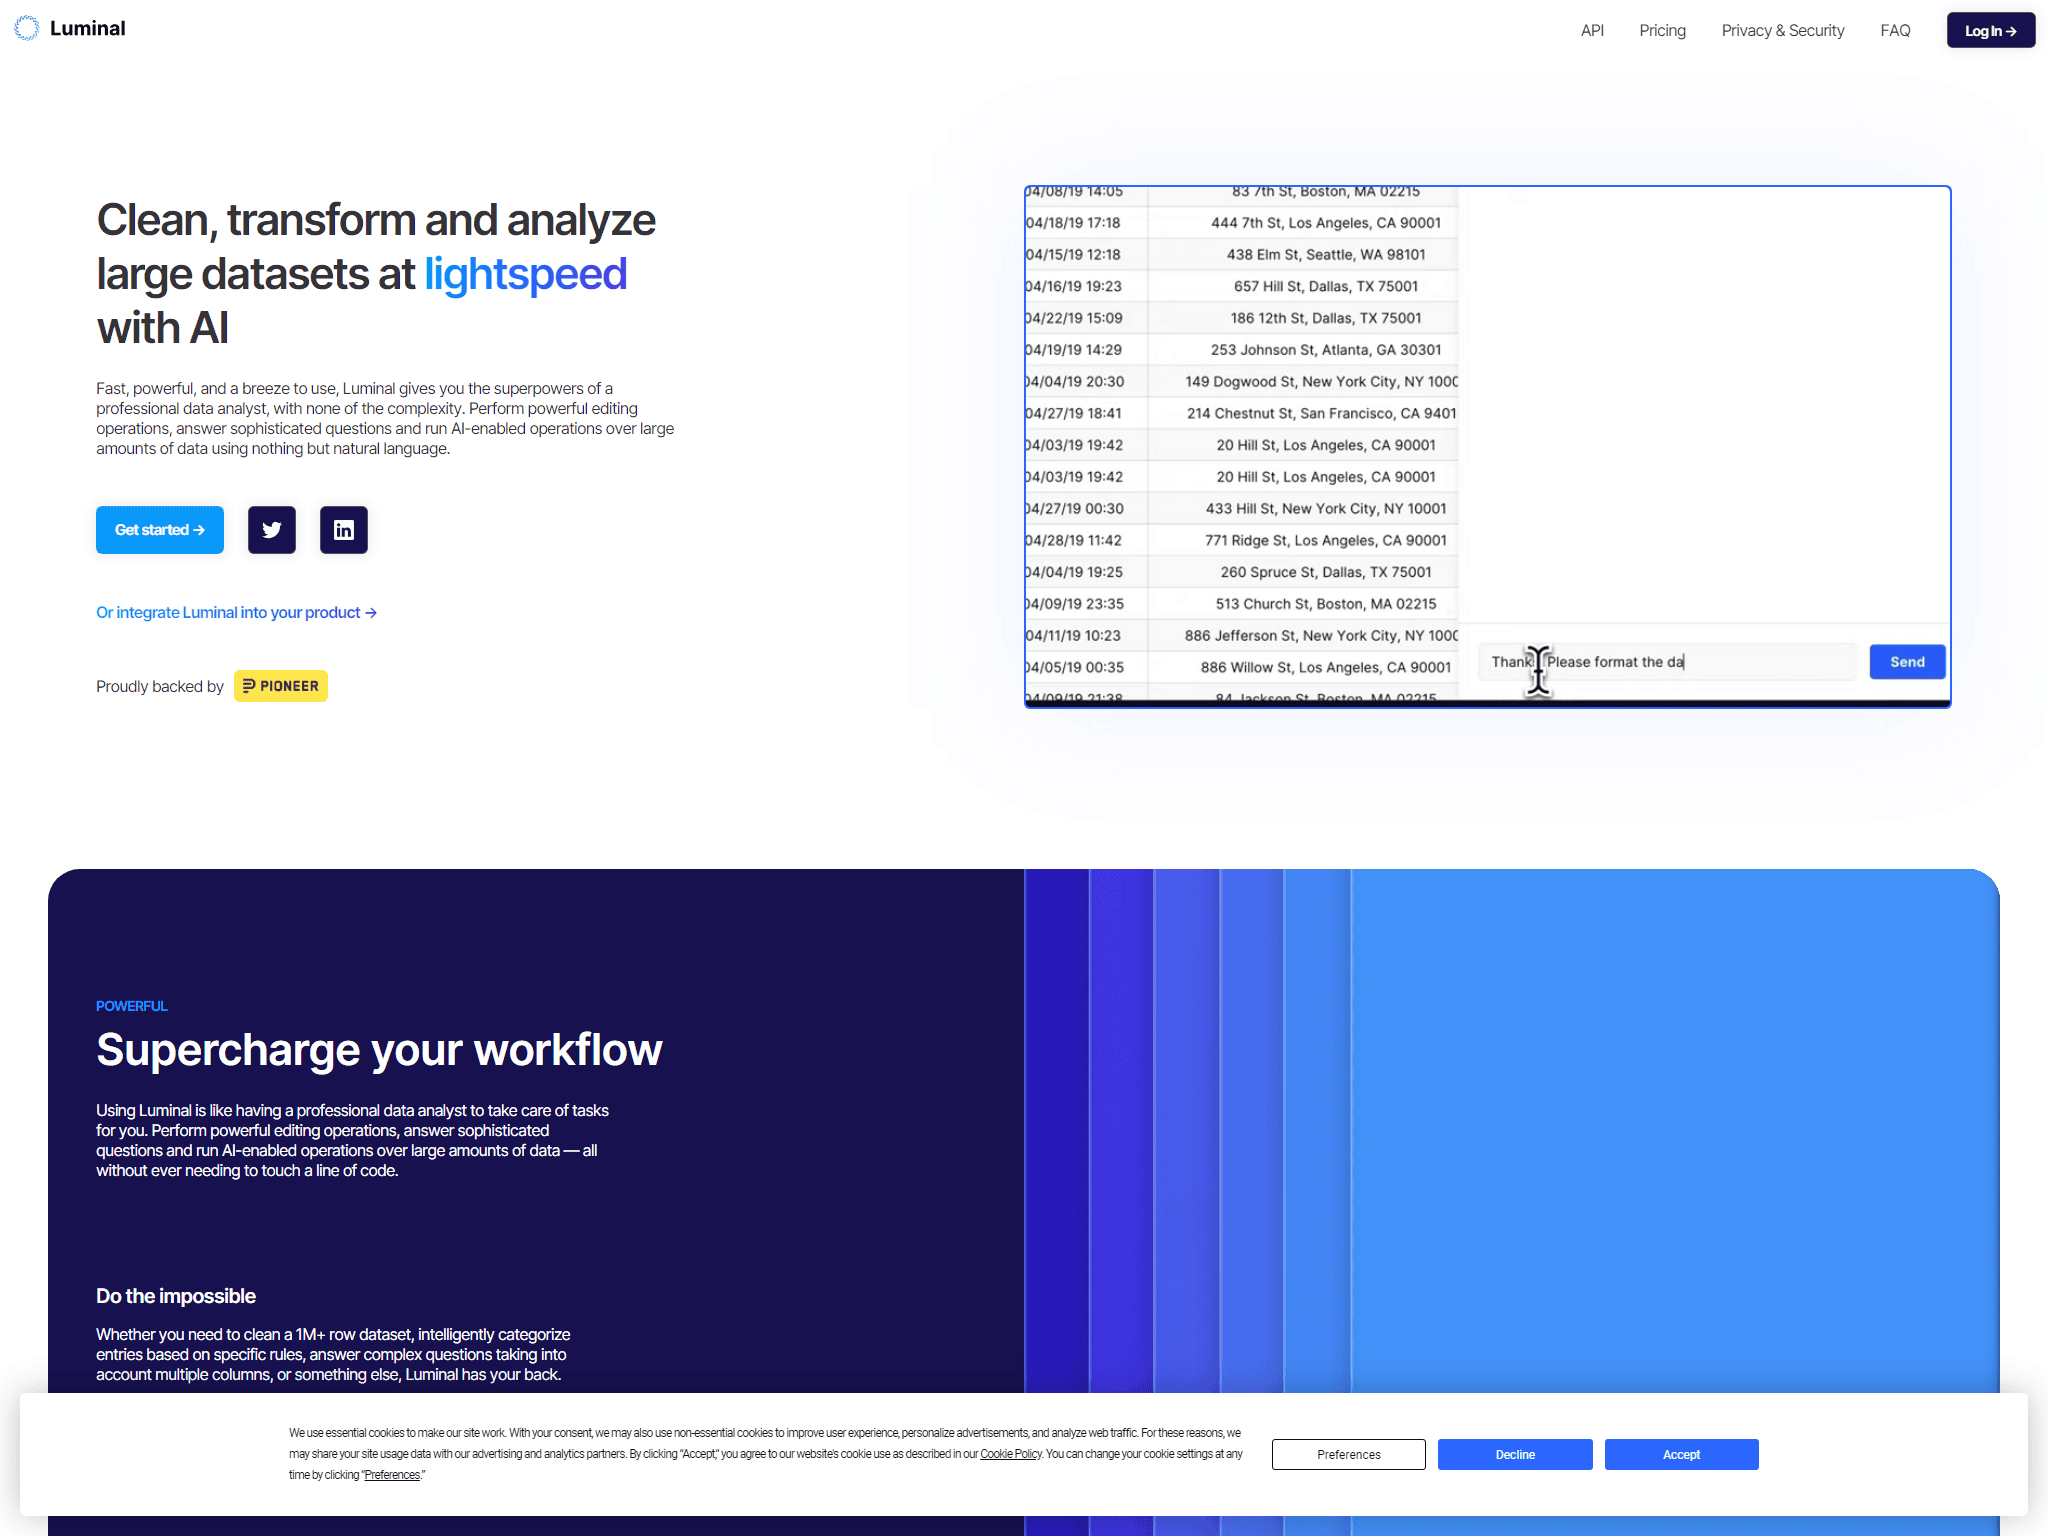The image size is (2048, 1536).
Task: Open Privacy & Security page
Action: coord(1783,31)
